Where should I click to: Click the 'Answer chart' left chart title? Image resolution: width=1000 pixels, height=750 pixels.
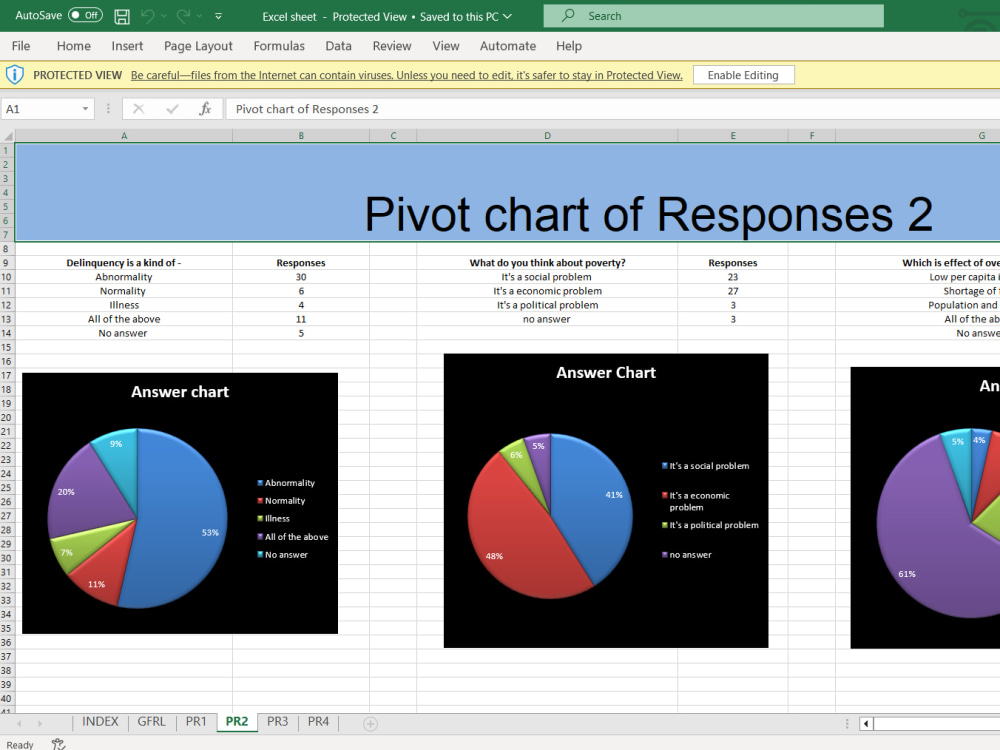click(x=180, y=392)
